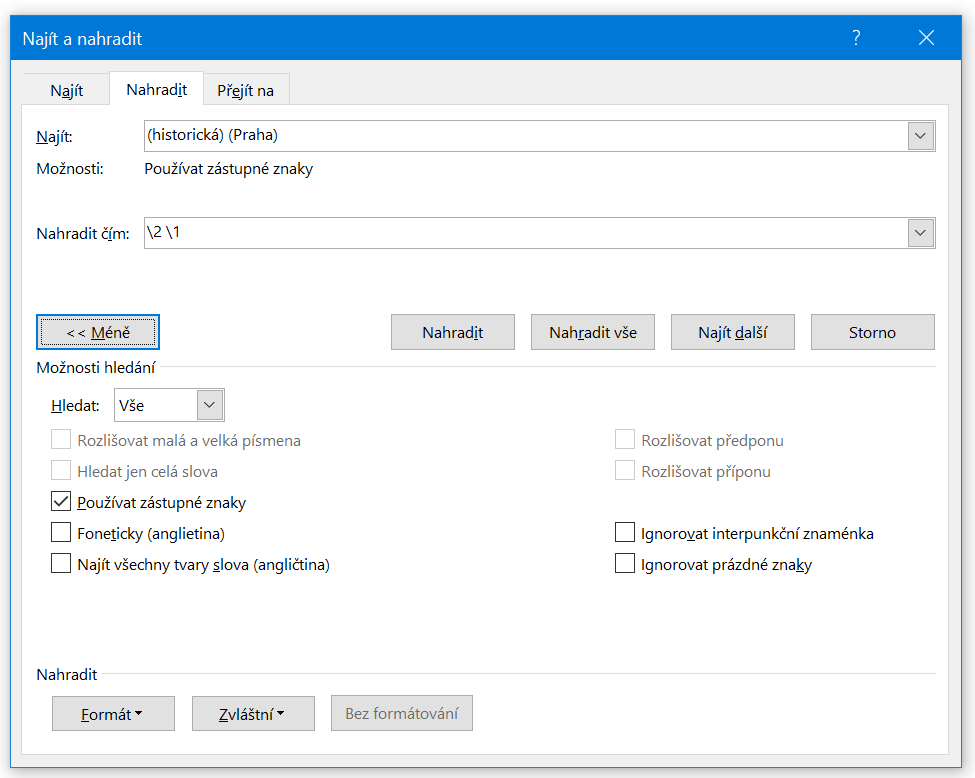
Task: Click Najít další to find next
Action: point(732,332)
